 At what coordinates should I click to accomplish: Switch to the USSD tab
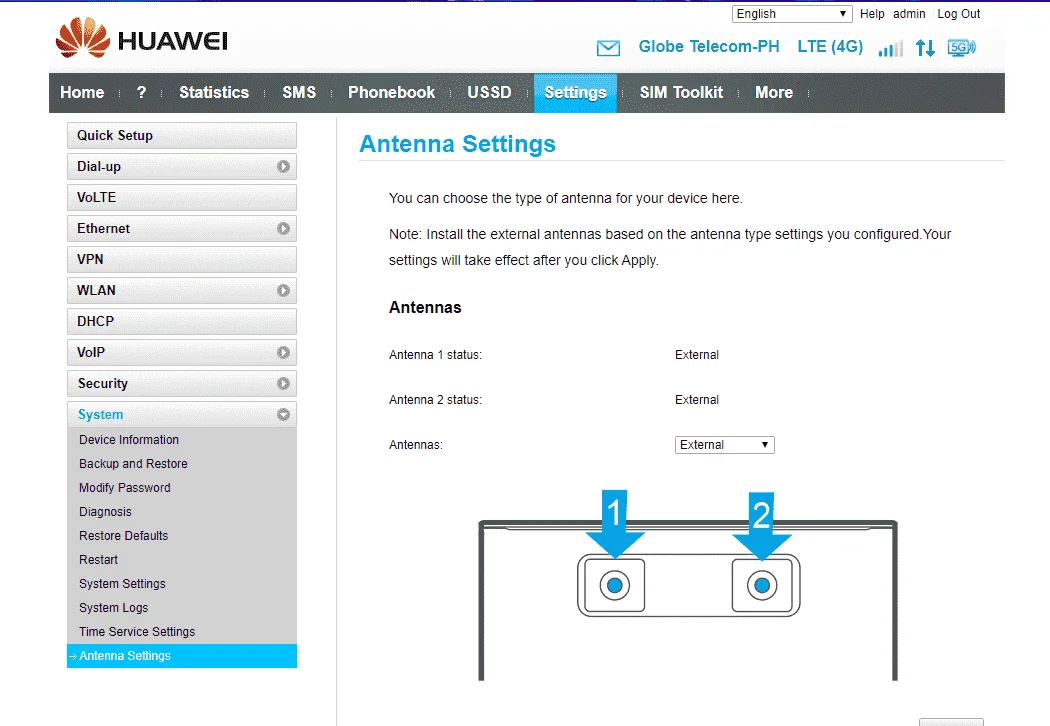(489, 92)
